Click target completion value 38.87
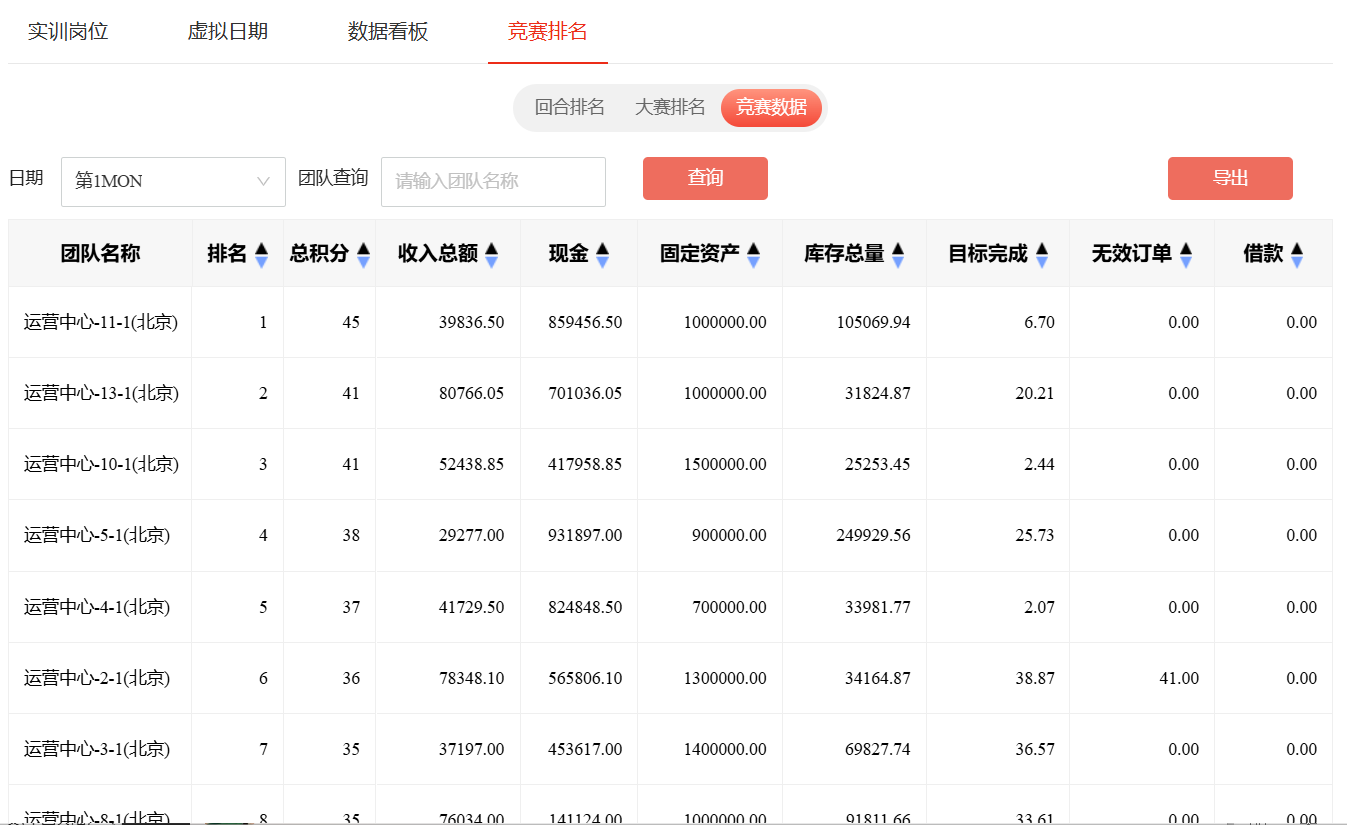 (1035, 678)
